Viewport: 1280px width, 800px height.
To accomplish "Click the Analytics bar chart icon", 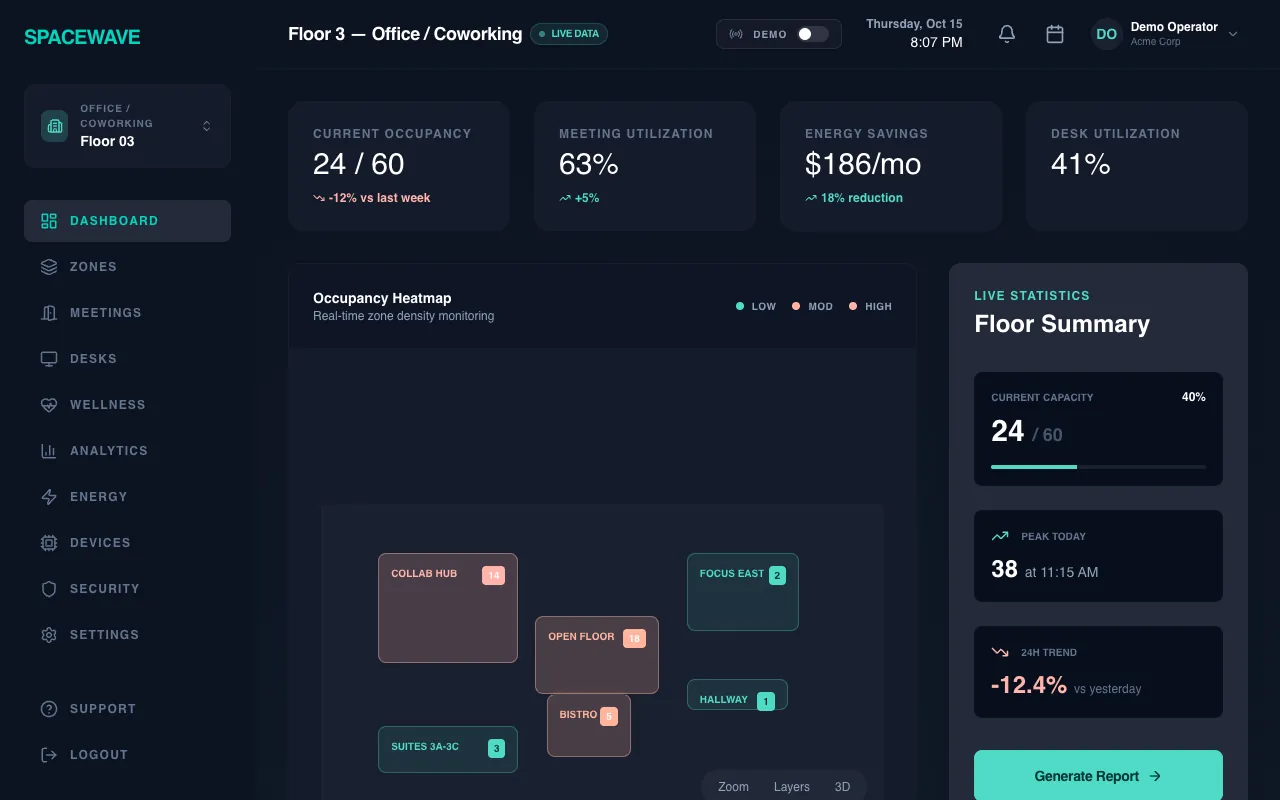I will tap(49, 451).
